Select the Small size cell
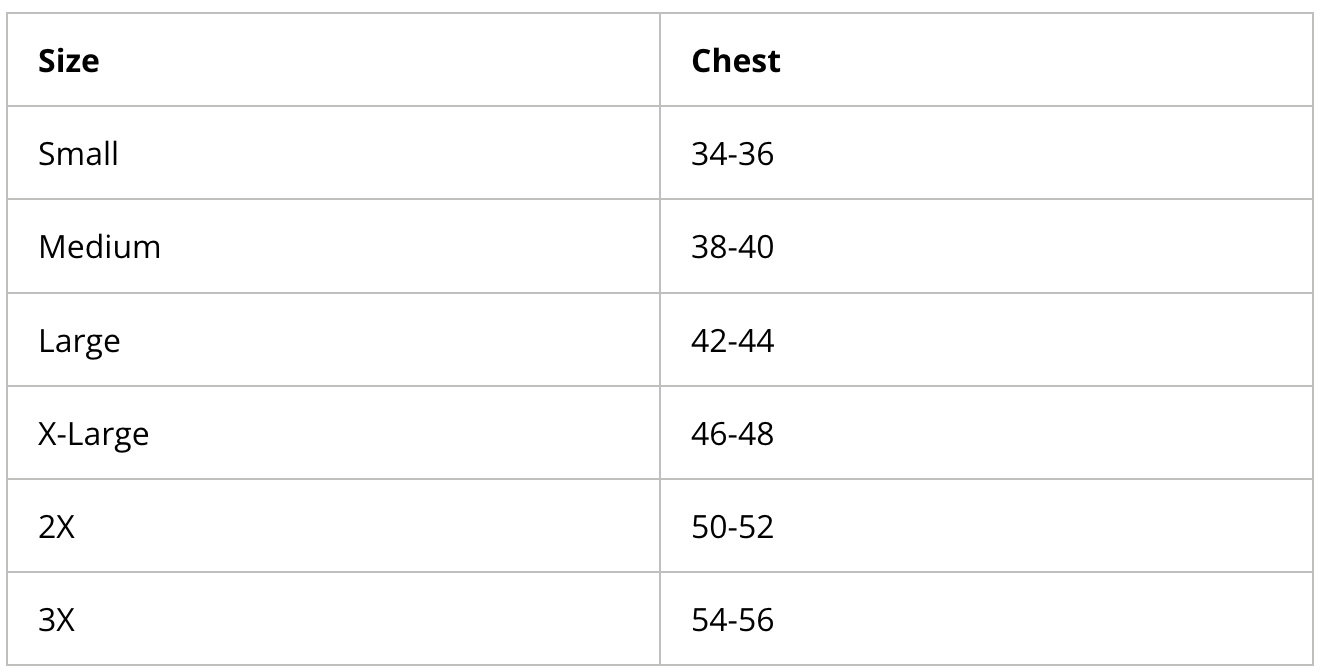The height and width of the screenshot is (672, 1322). point(79,154)
